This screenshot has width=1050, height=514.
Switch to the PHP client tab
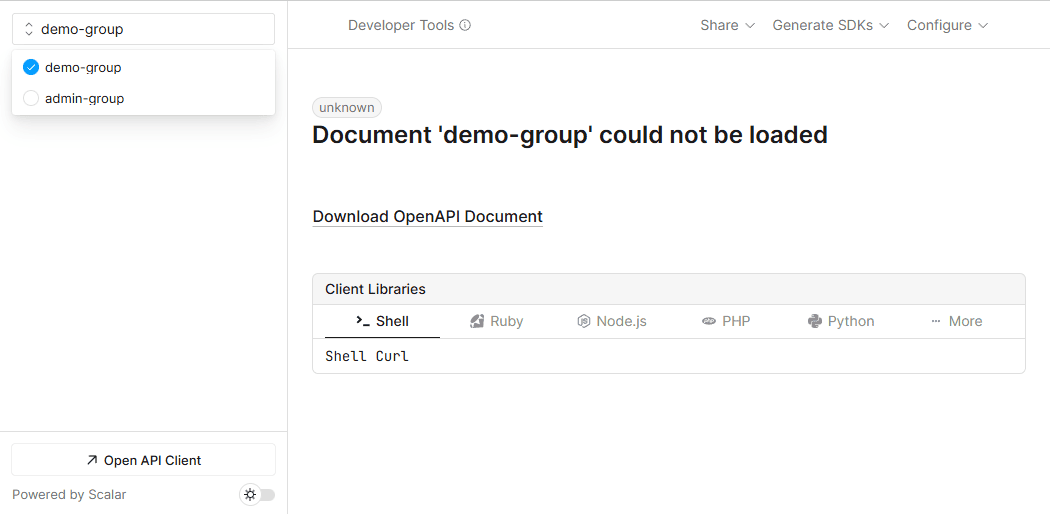tap(726, 321)
